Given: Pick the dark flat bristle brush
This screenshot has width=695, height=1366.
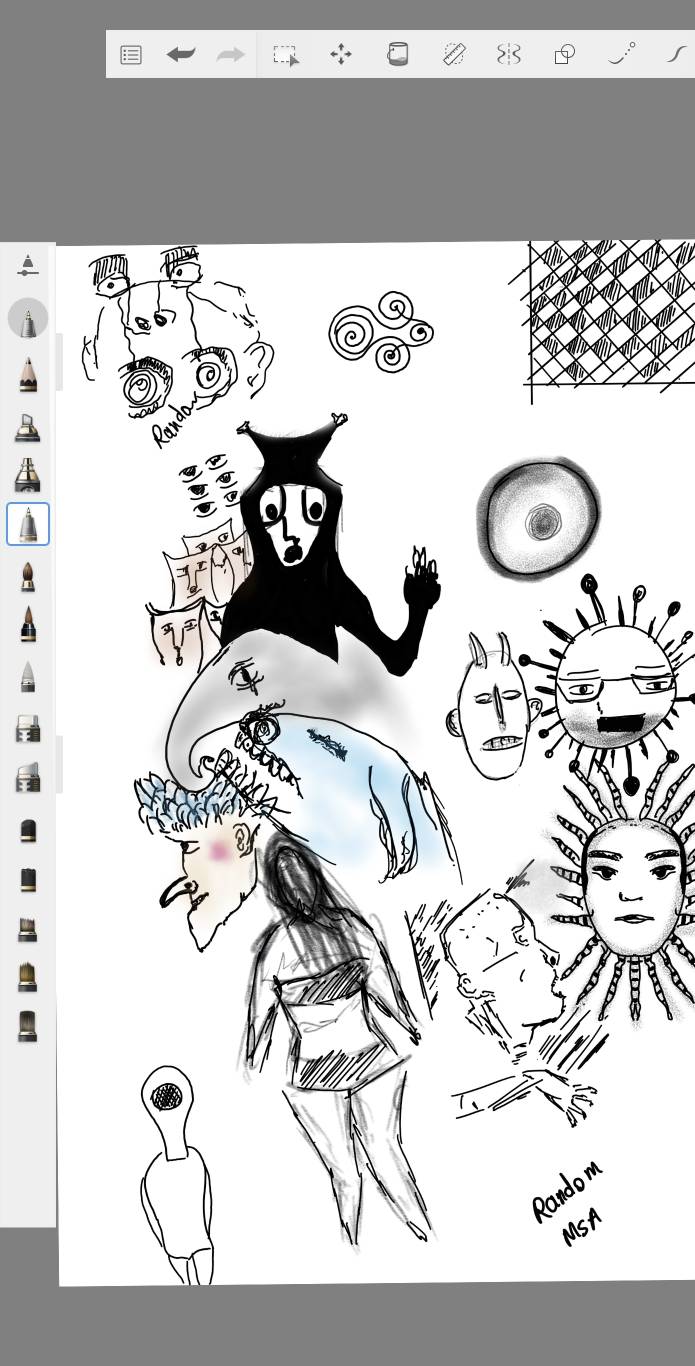Looking at the screenshot, I should coord(28,1026).
